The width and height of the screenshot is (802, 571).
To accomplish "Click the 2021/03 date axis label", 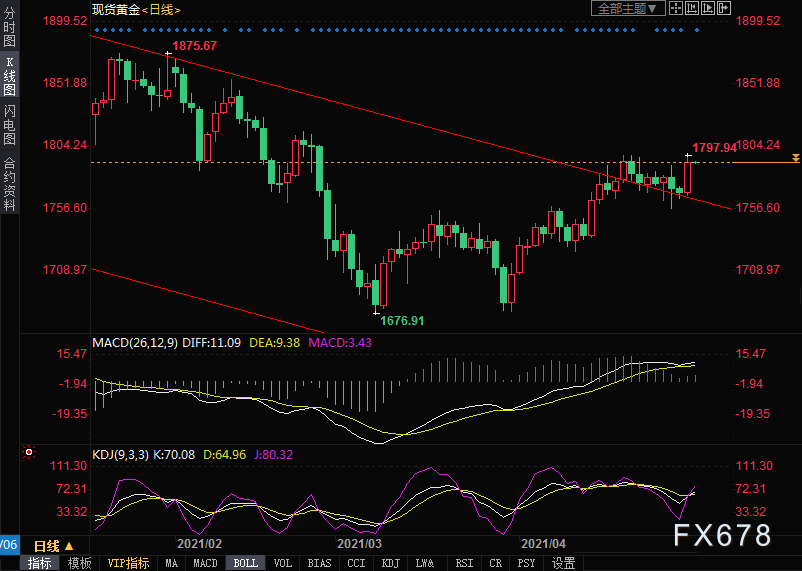I will (360, 543).
